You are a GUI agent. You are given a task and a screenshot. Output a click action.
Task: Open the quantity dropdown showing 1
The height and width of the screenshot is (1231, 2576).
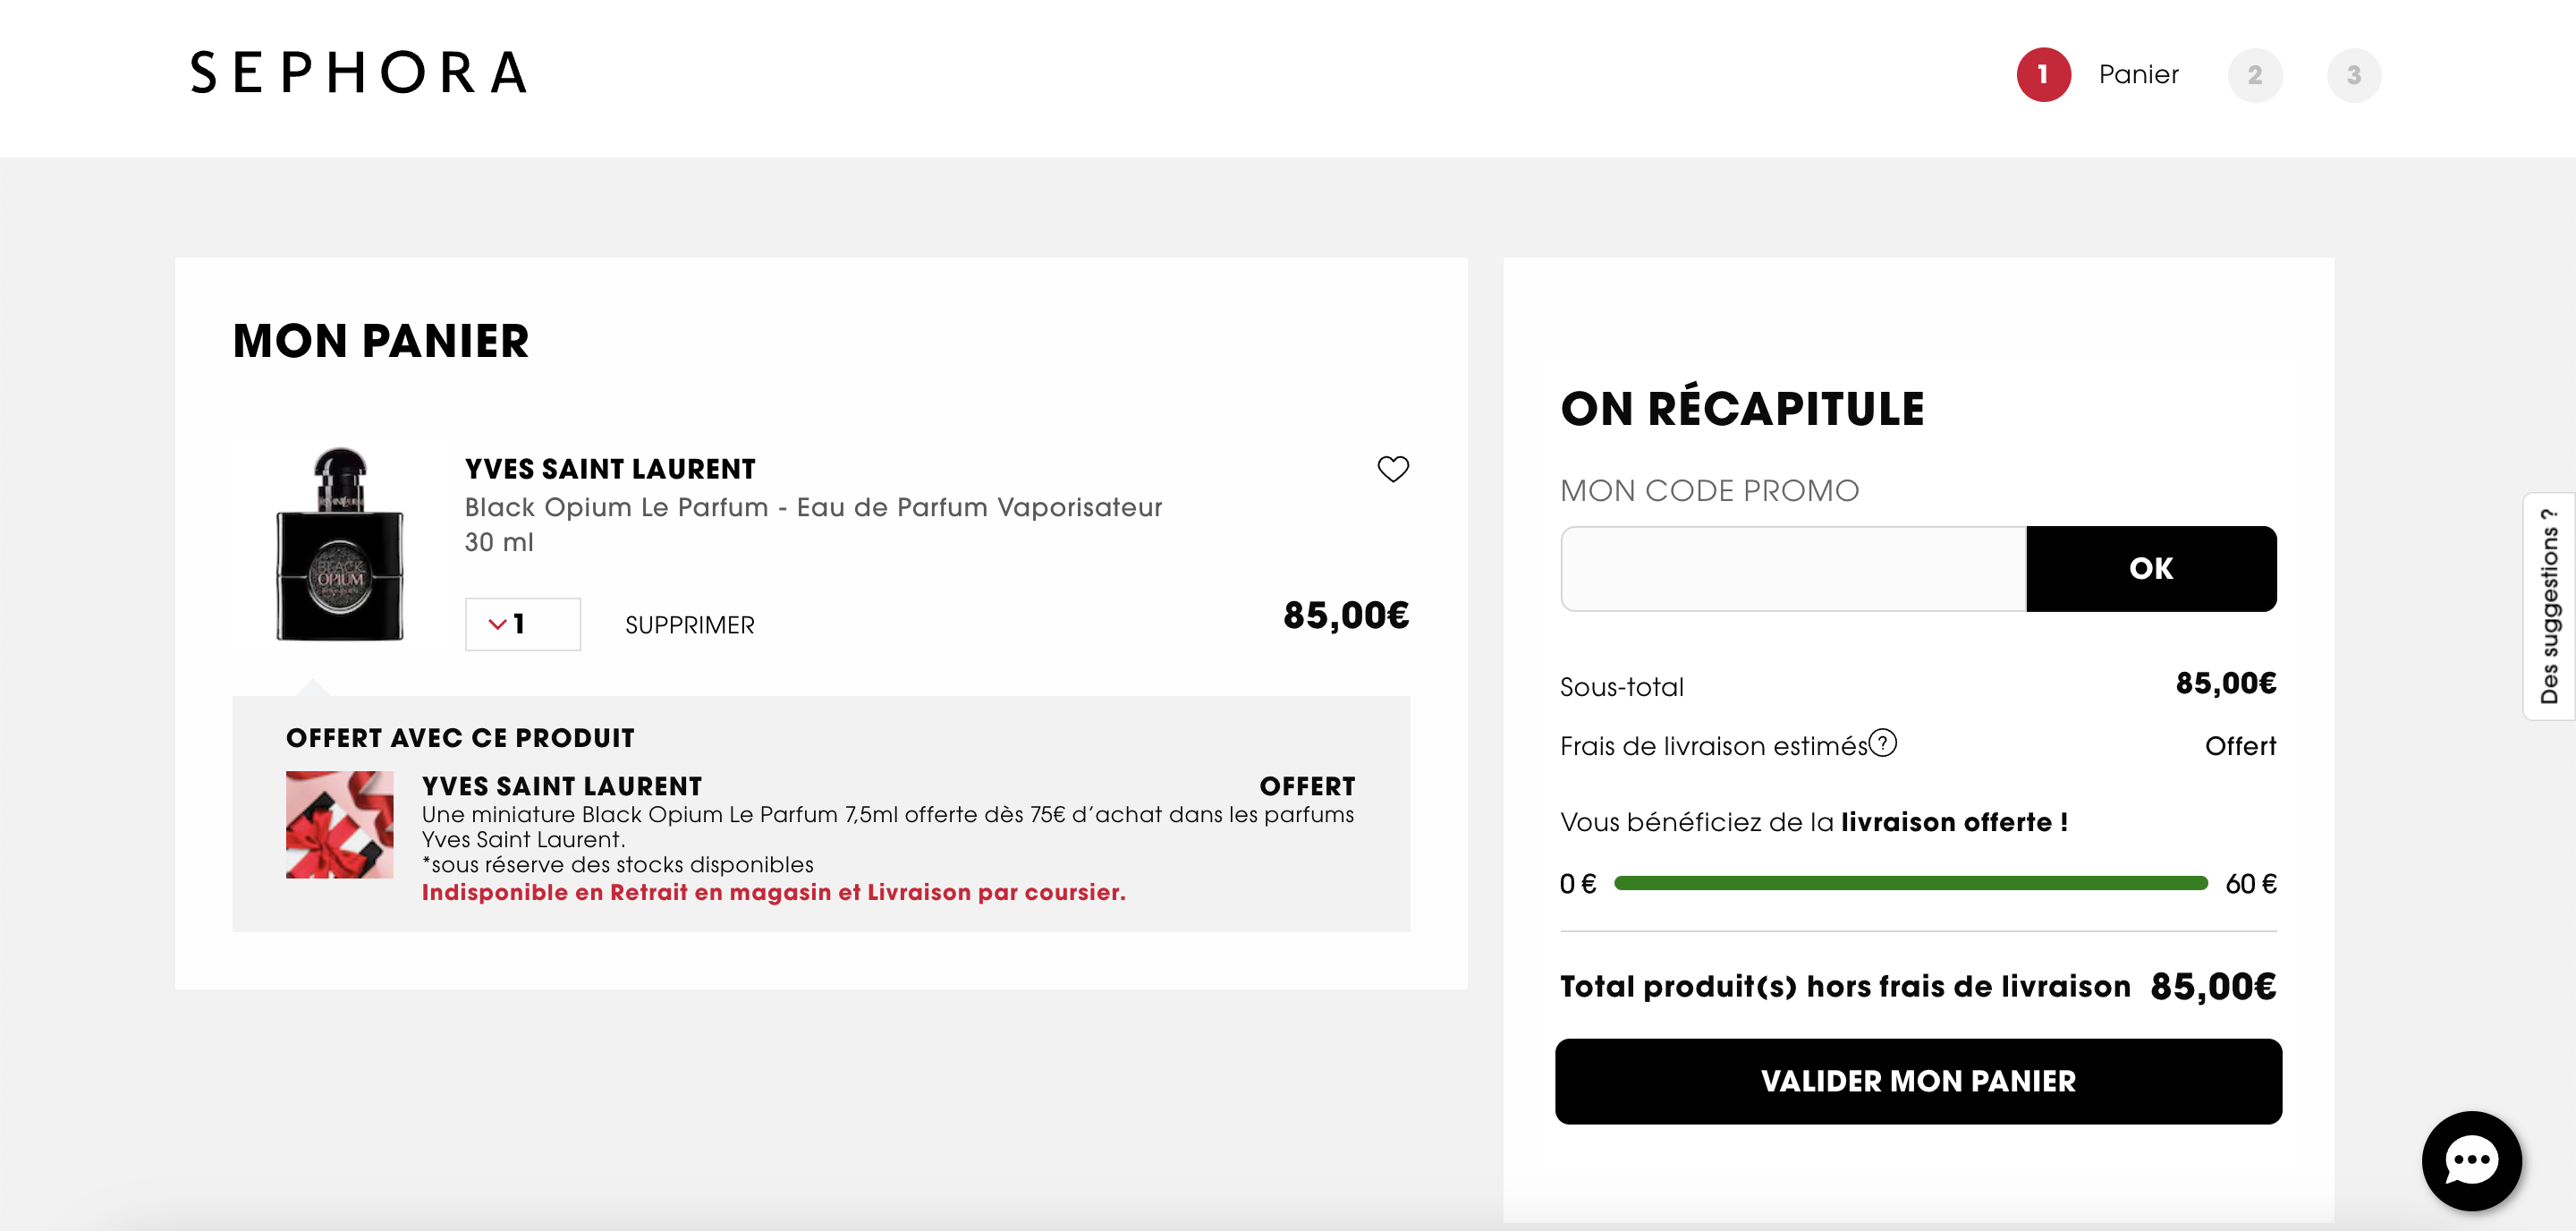[x=522, y=624]
